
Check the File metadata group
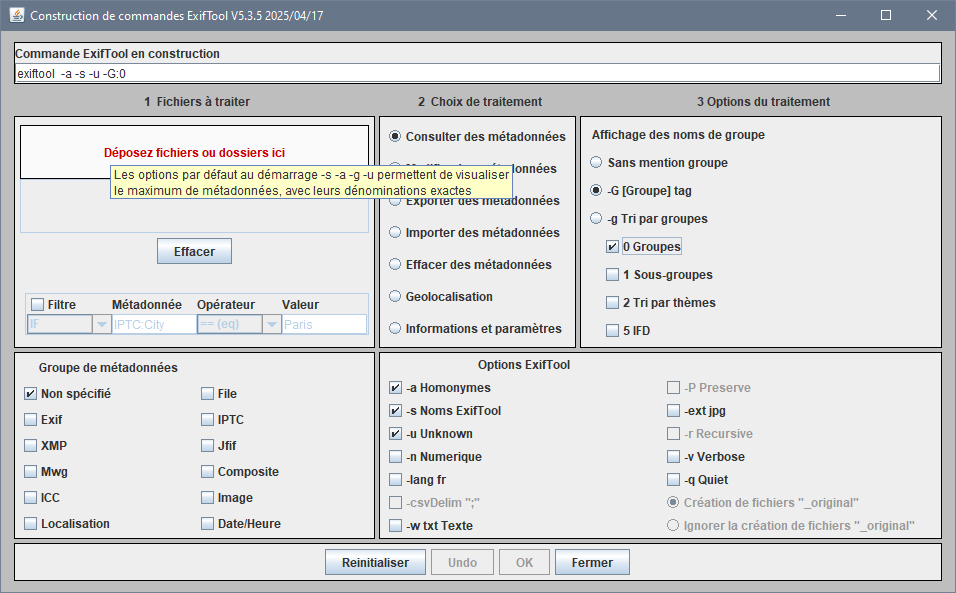[x=207, y=394]
